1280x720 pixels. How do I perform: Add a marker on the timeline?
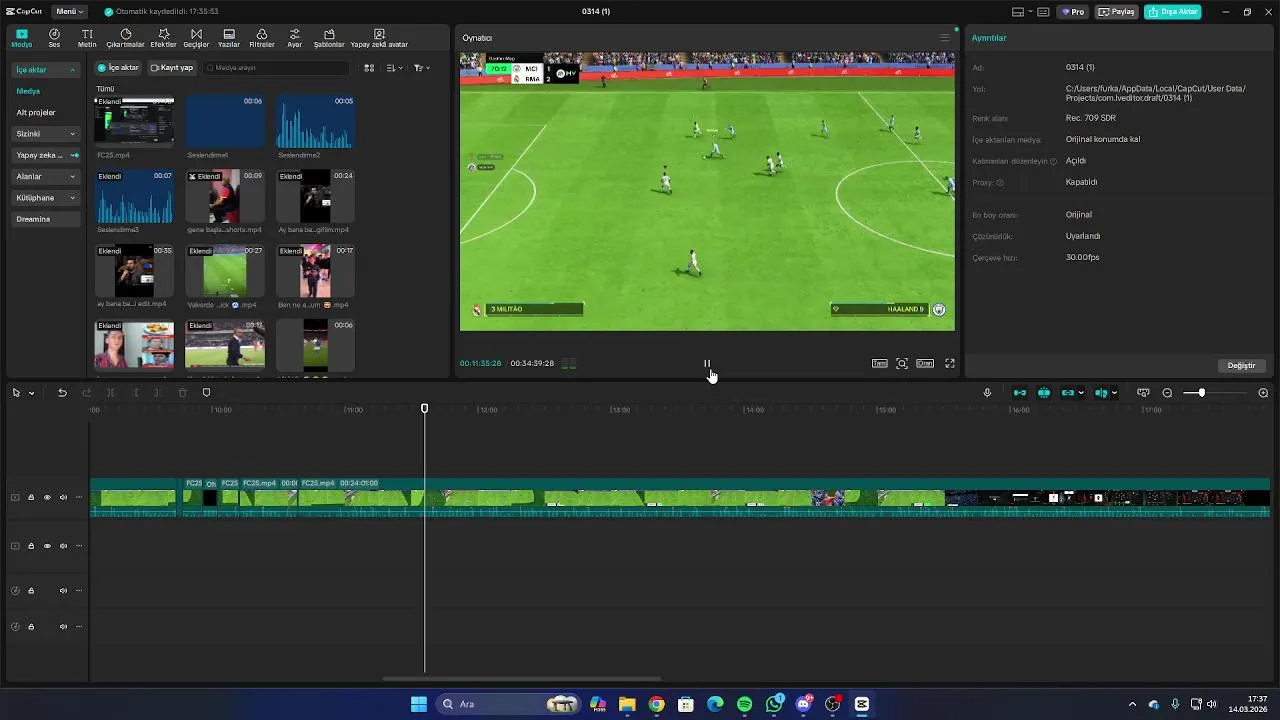tap(207, 393)
